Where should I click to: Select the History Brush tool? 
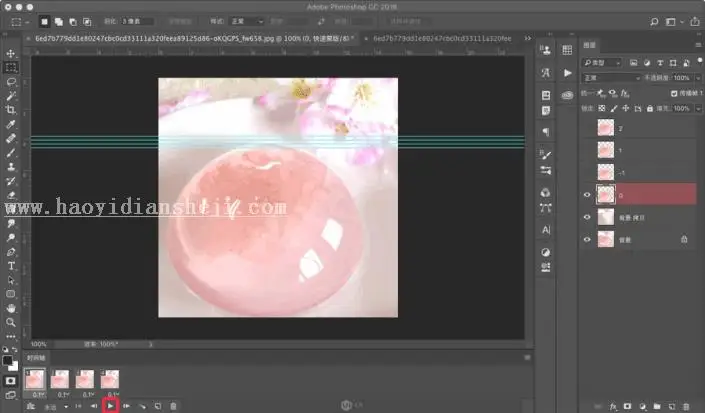tap(11, 181)
